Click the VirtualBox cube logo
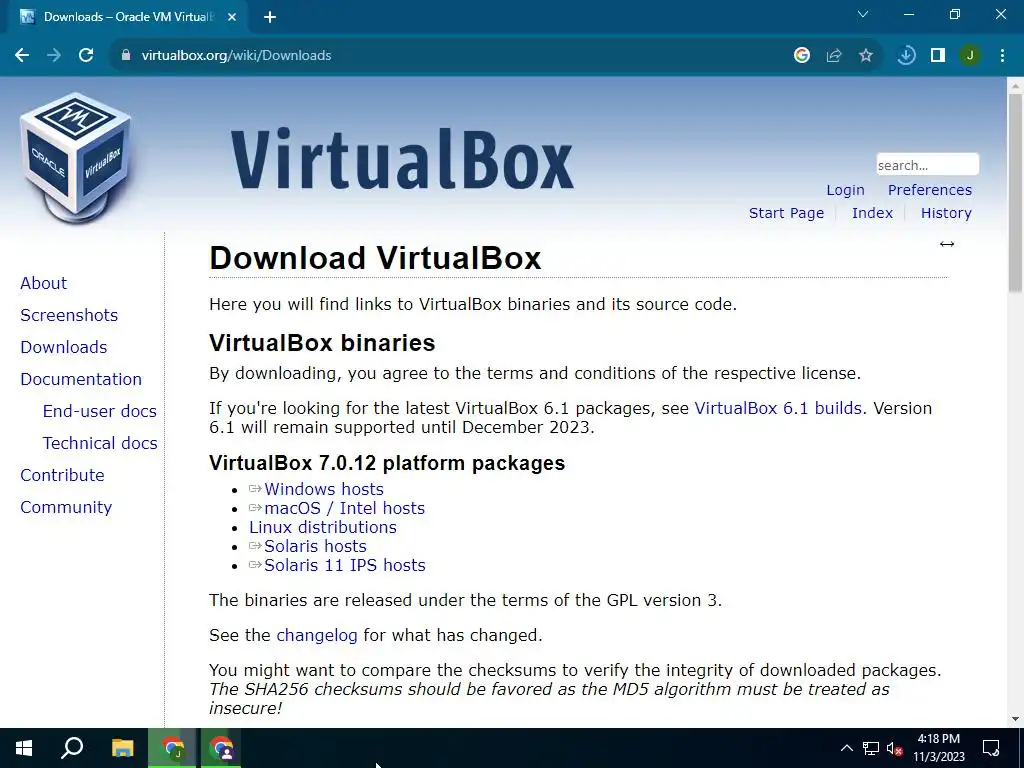This screenshot has width=1024, height=768. (76, 157)
